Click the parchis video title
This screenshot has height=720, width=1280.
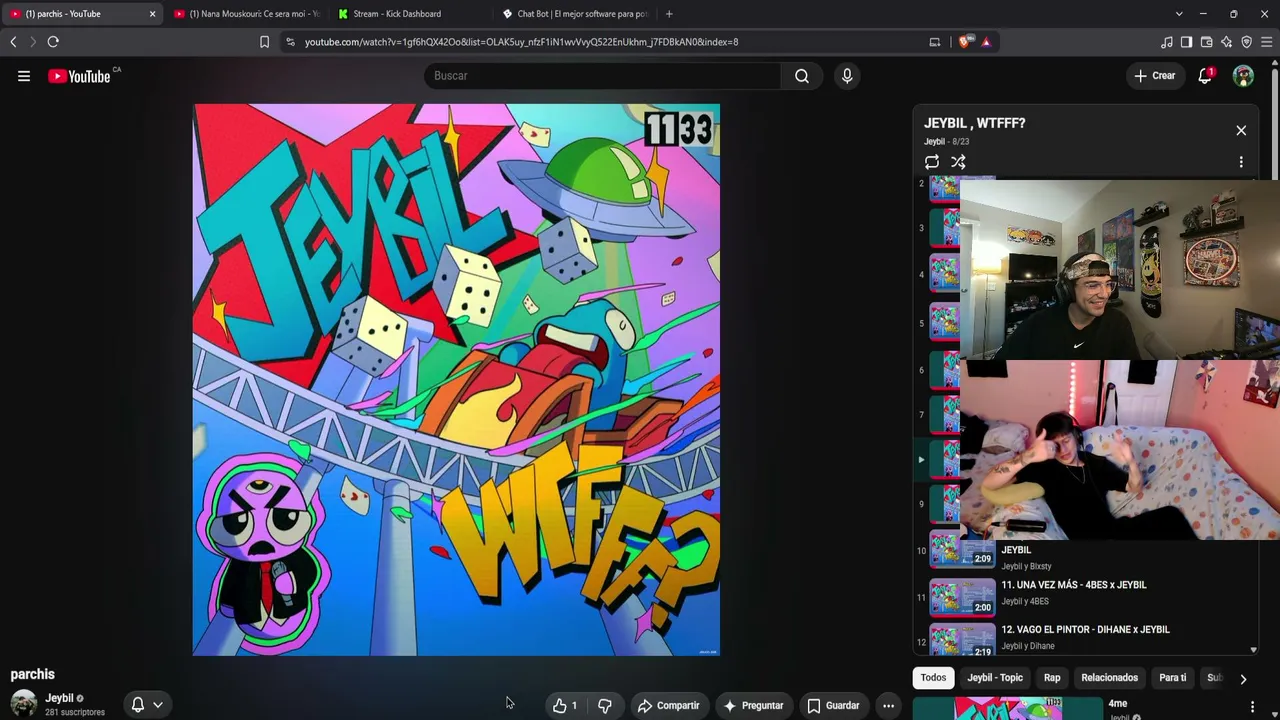point(33,674)
